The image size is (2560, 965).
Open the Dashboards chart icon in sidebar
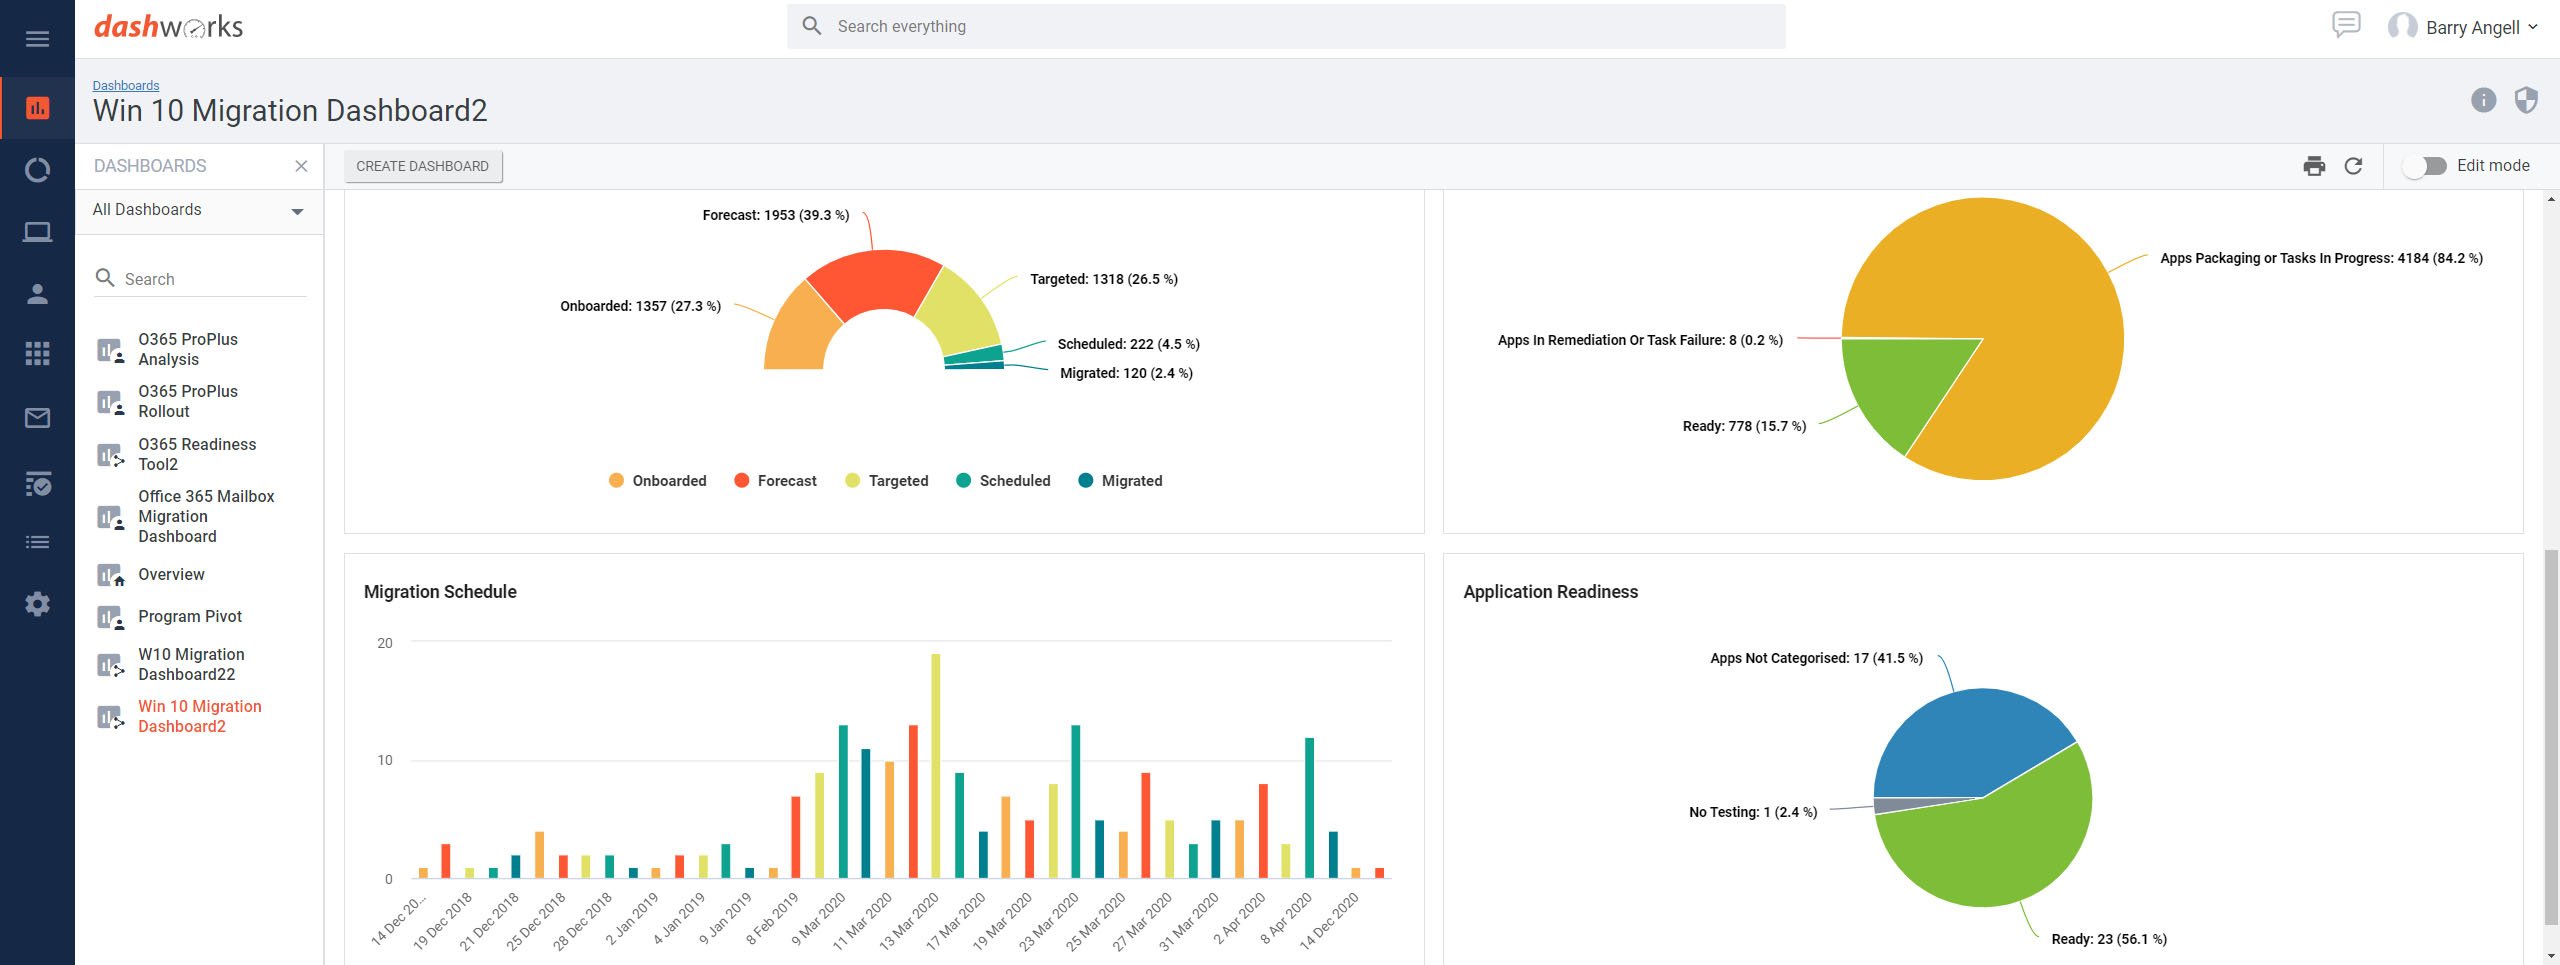point(37,108)
